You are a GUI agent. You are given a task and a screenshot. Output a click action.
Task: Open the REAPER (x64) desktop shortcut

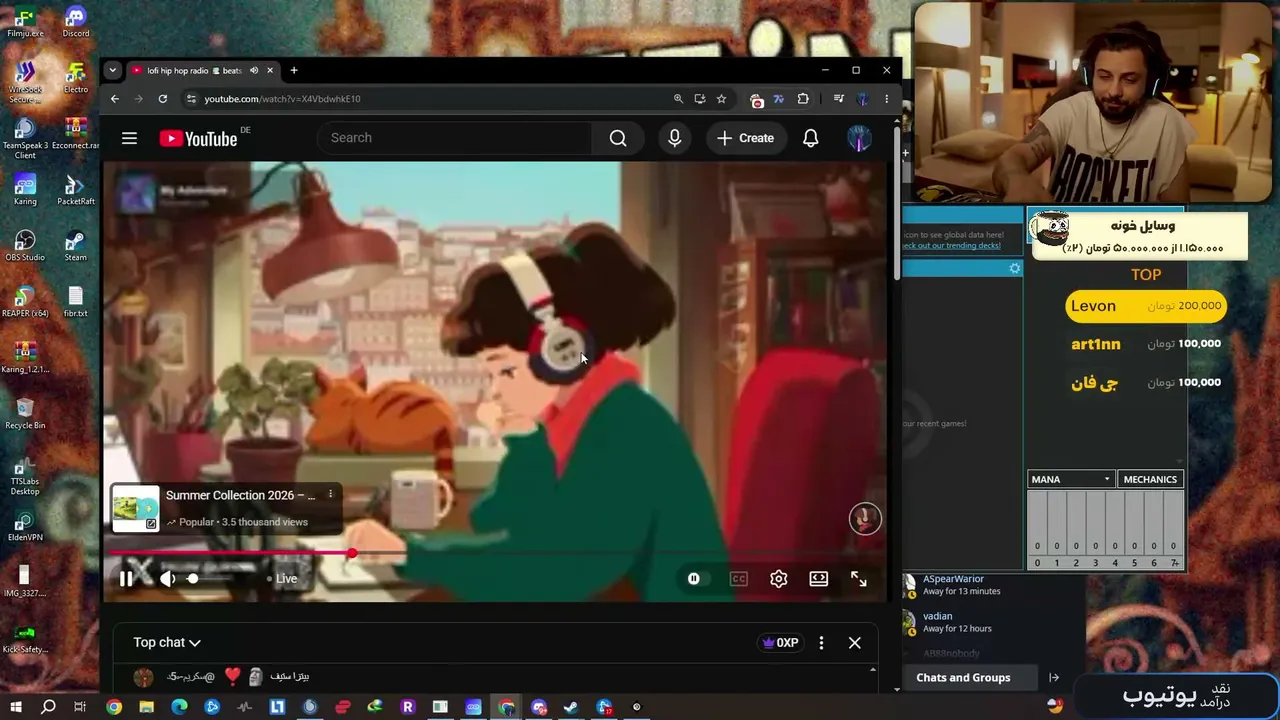pos(25,301)
